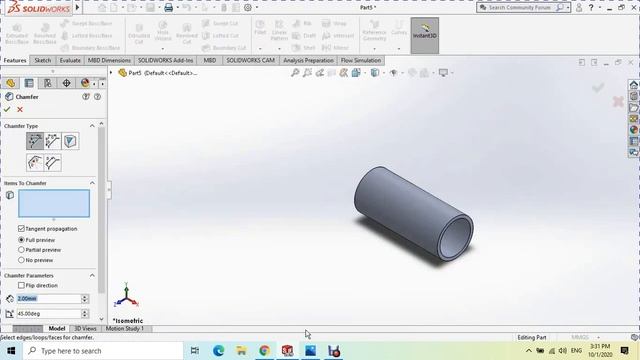This screenshot has height=360, width=640.
Task: Open File Explorer folder icon in task pane
Action: [633, 107]
